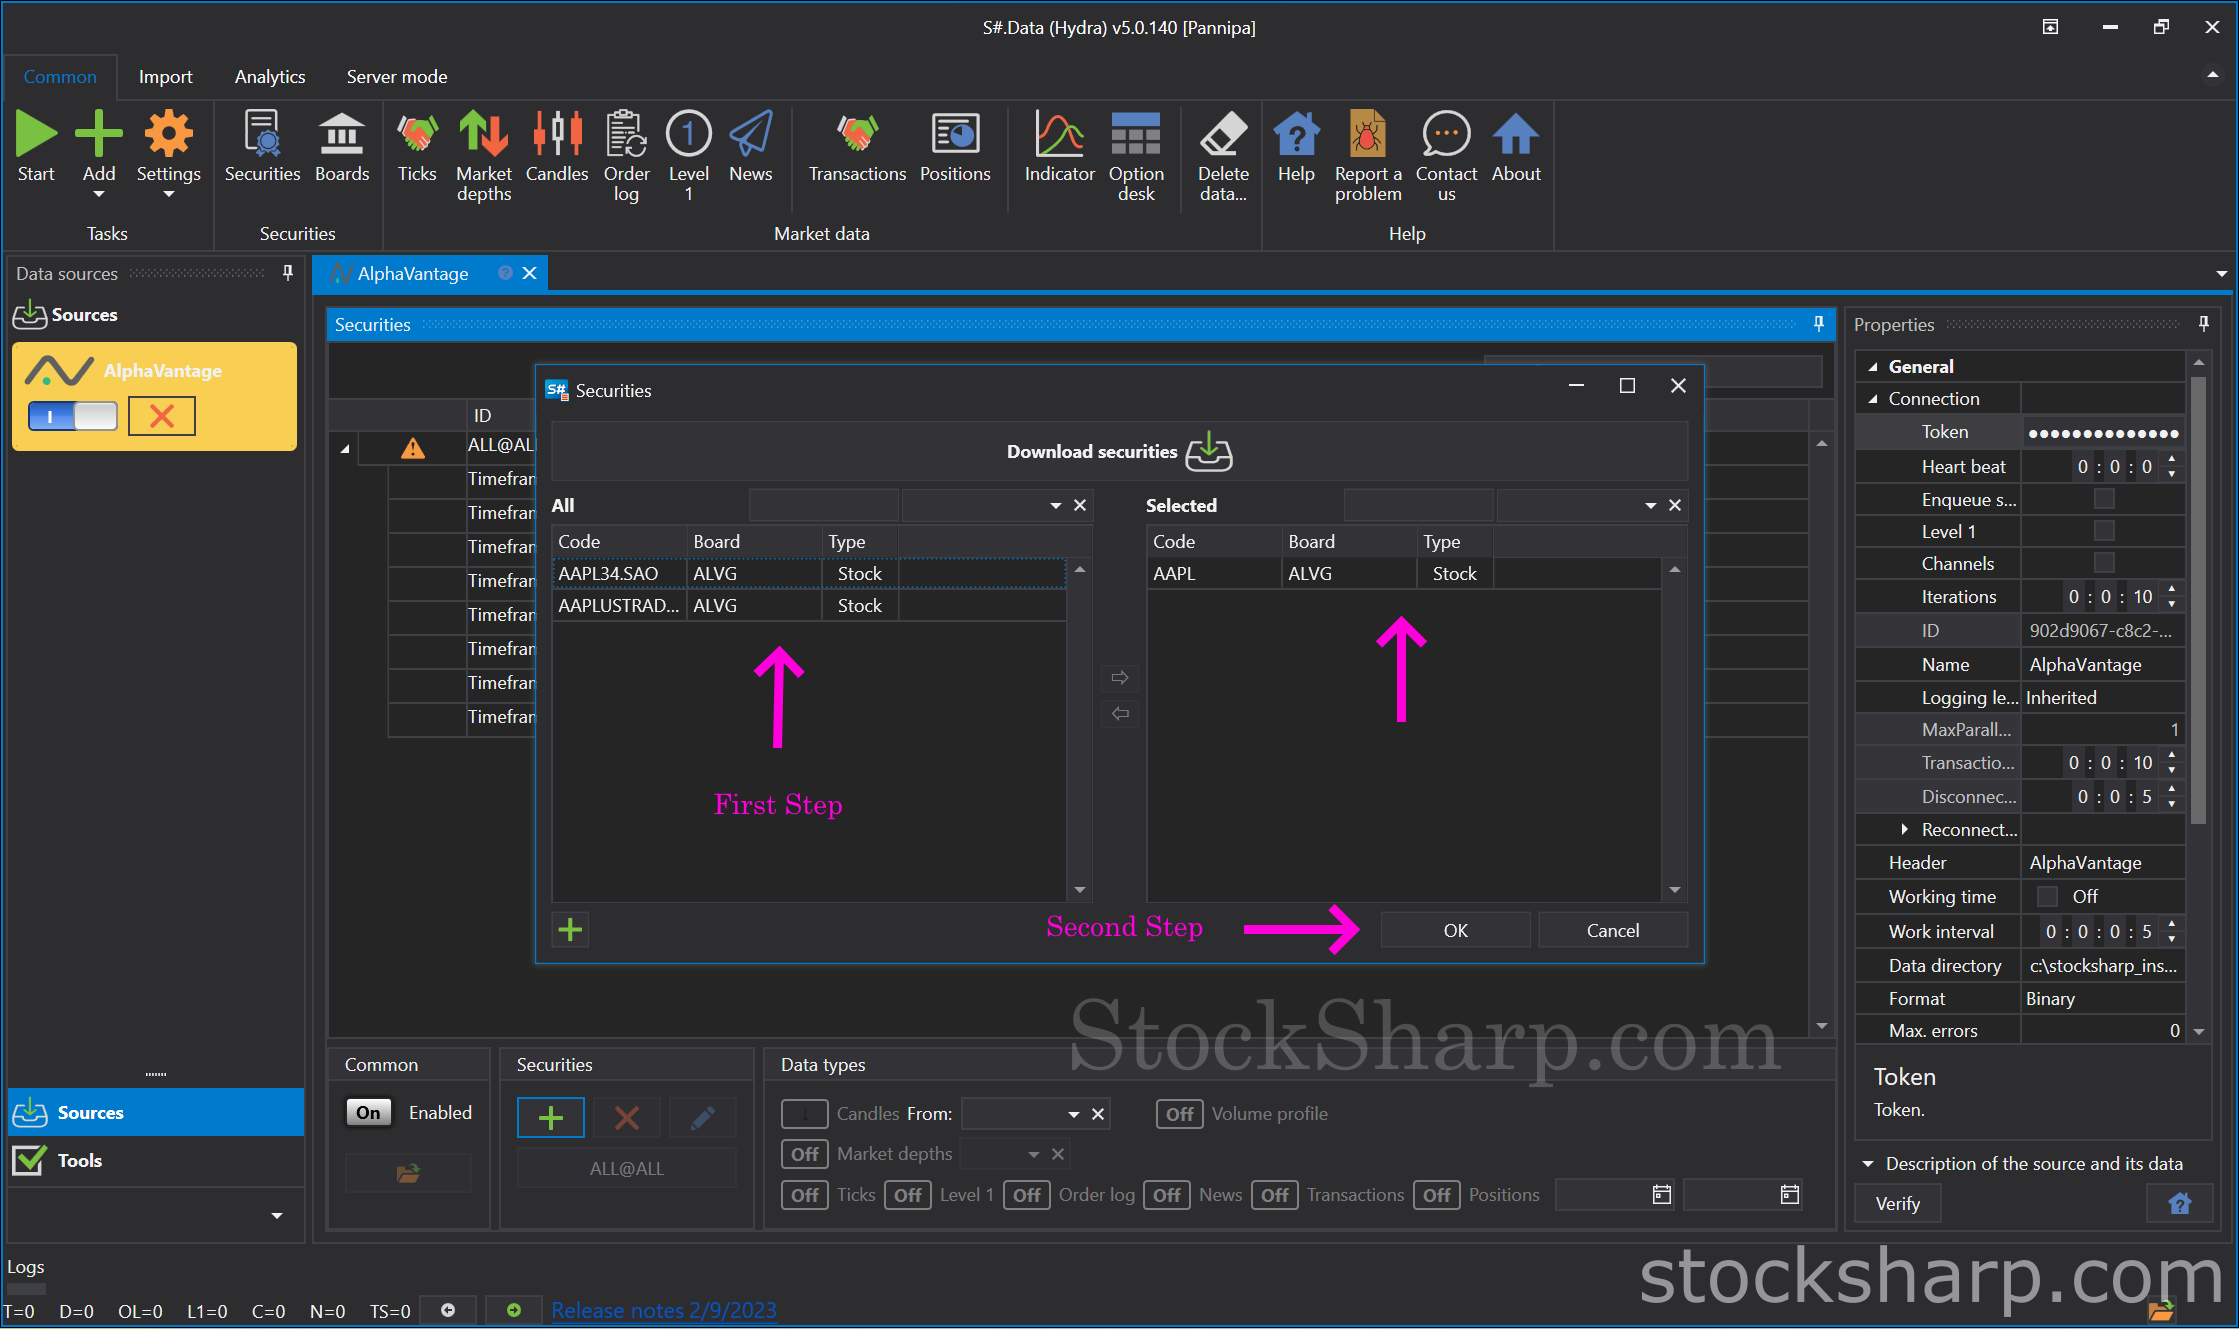2239x1329 pixels.
Task: Click OK in the Securities dialog
Action: click(1455, 930)
